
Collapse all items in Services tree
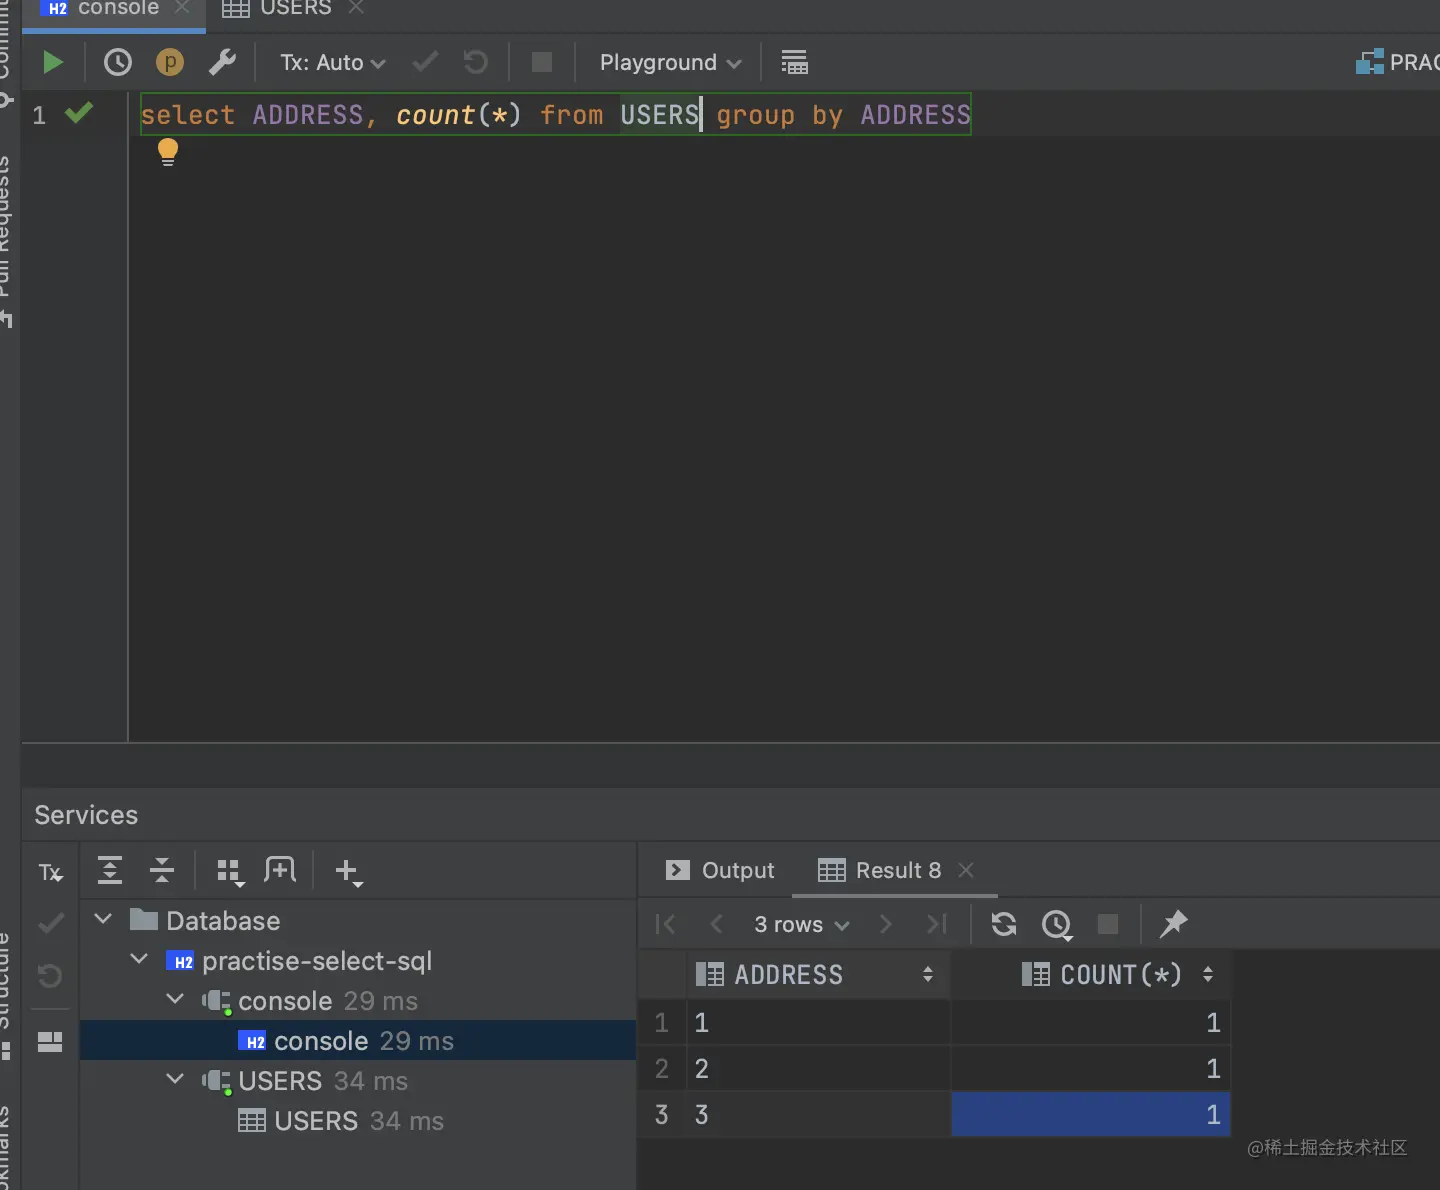click(x=162, y=871)
